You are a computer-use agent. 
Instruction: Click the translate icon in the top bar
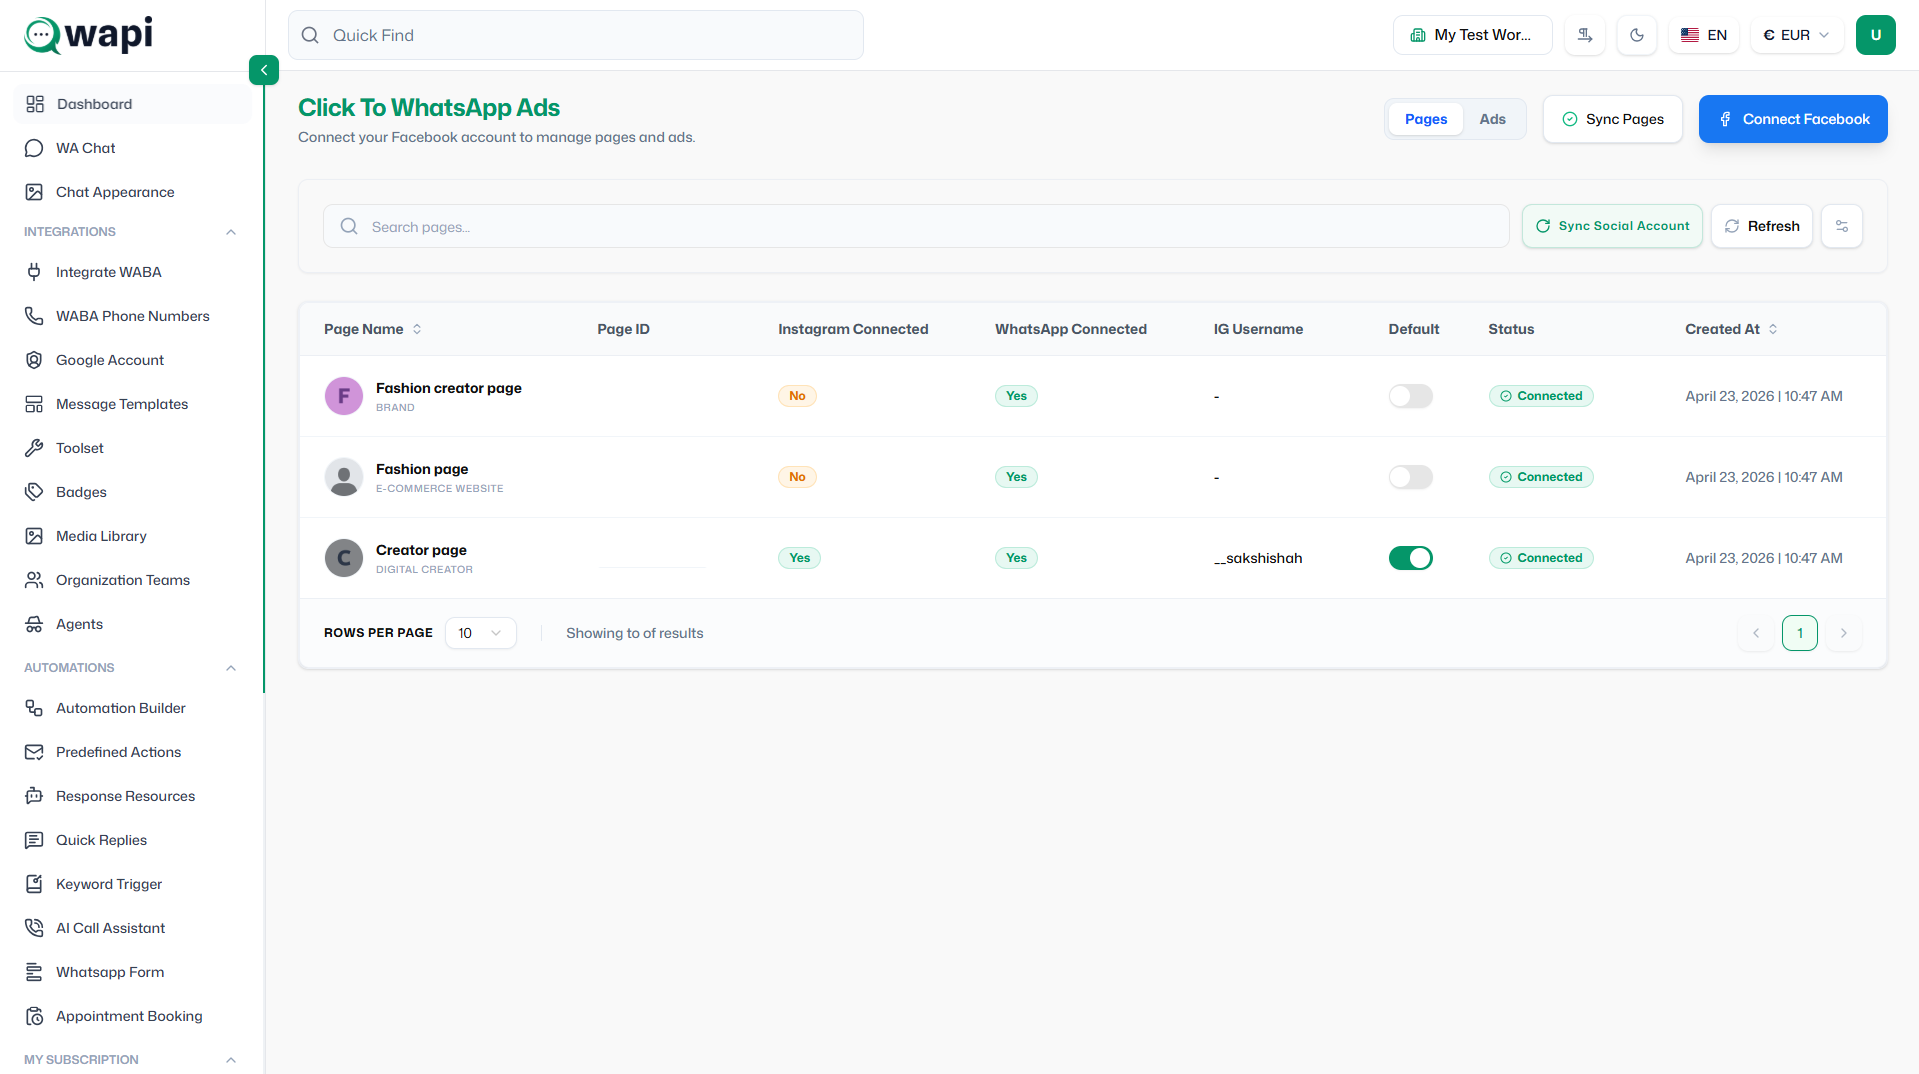[1585, 35]
